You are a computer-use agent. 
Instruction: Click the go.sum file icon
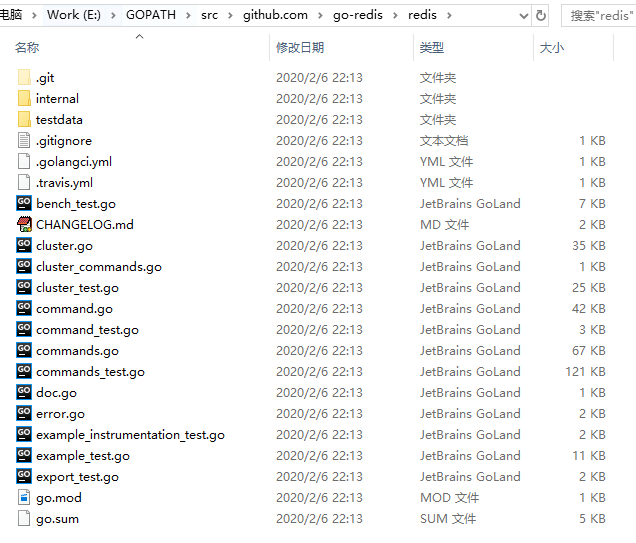24,518
